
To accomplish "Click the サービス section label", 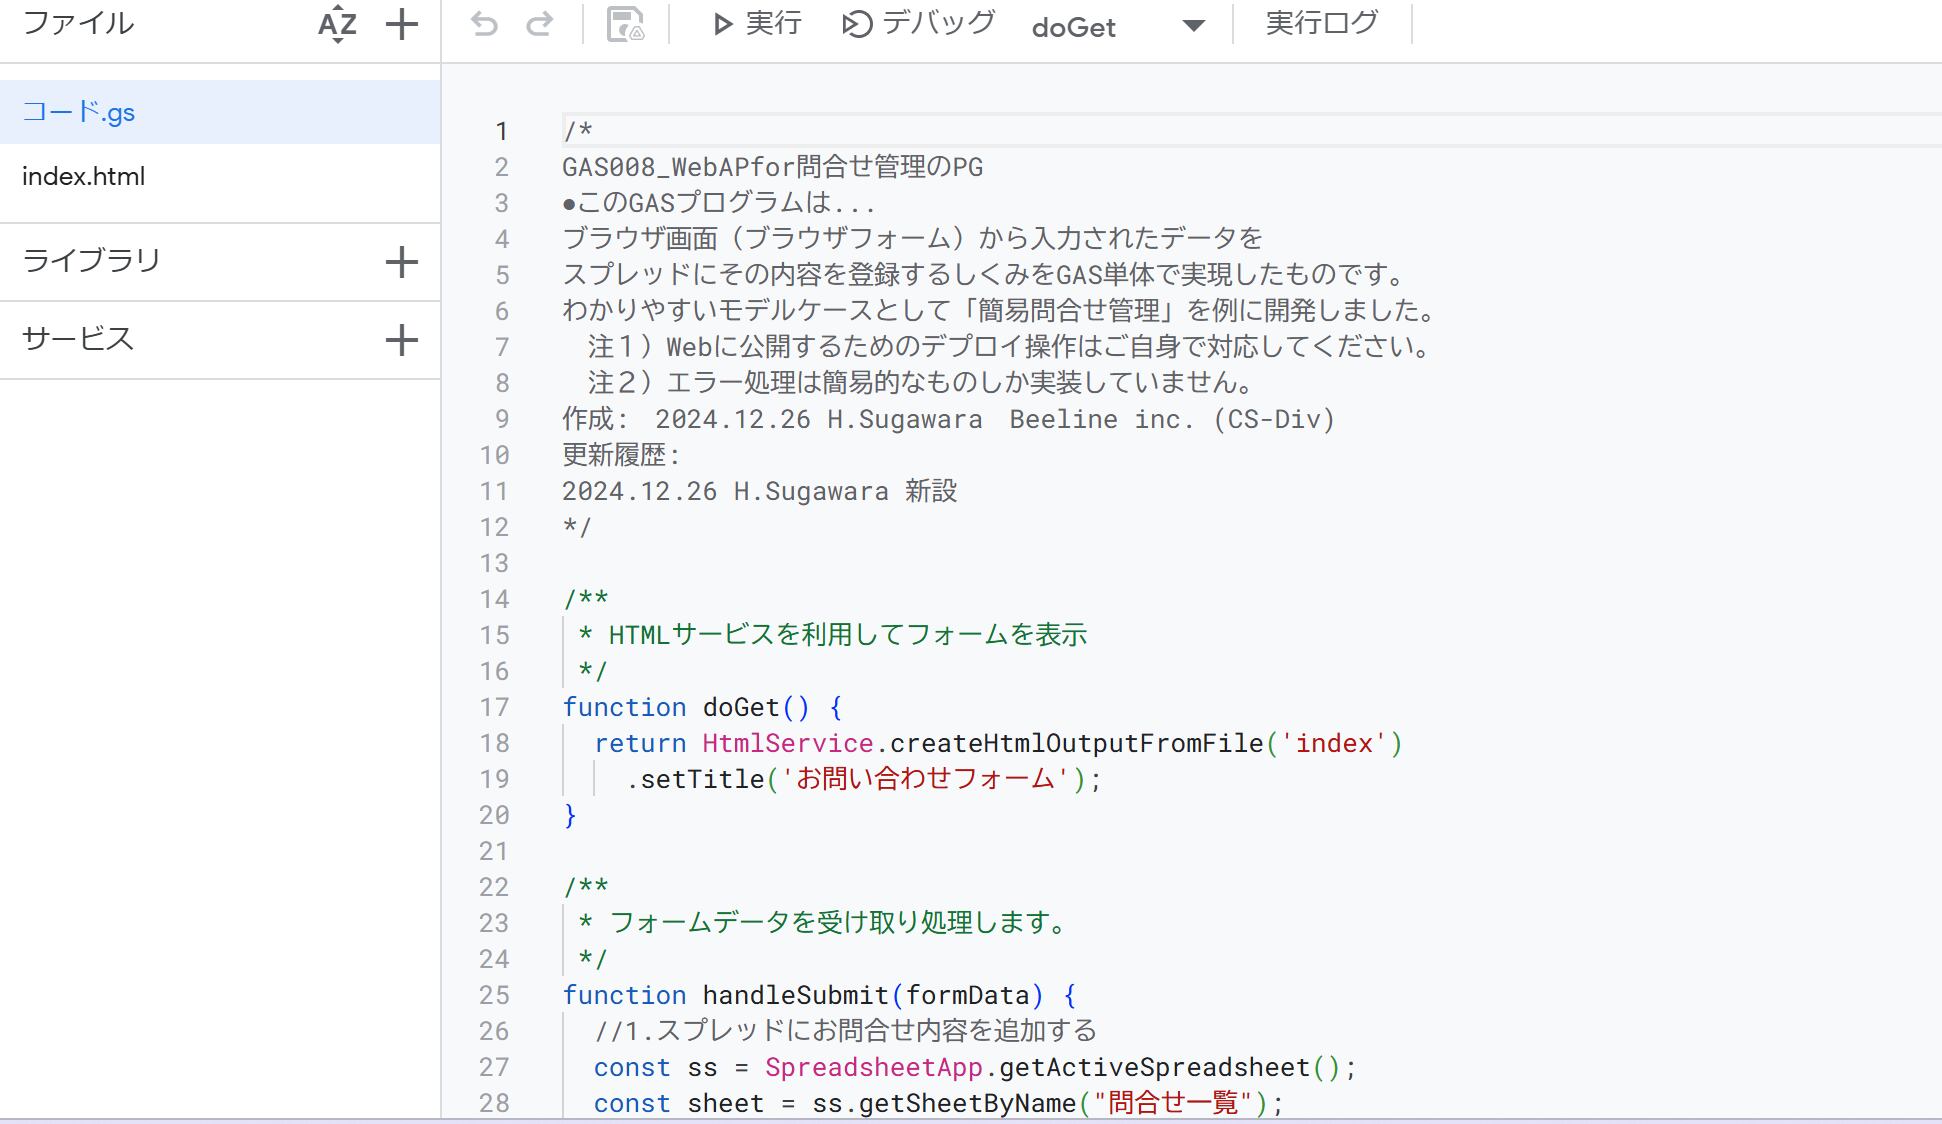I will click(x=78, y=339).
